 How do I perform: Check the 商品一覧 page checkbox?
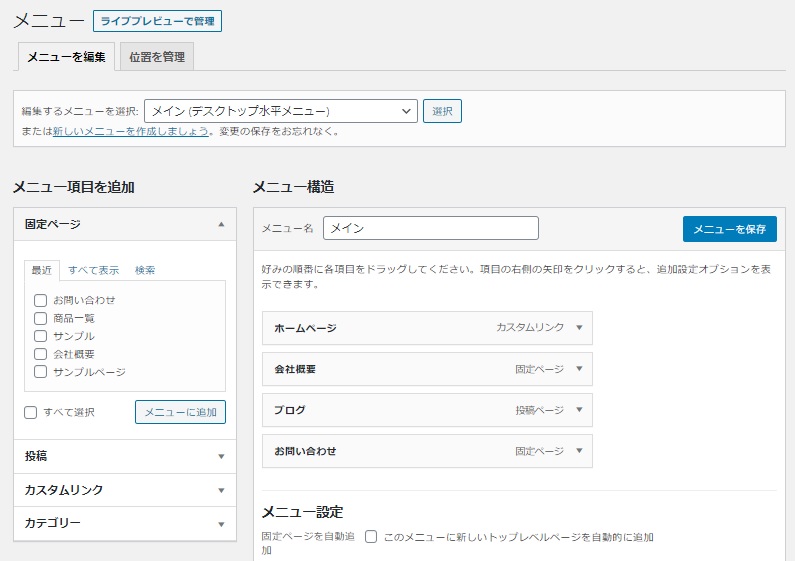40,318
